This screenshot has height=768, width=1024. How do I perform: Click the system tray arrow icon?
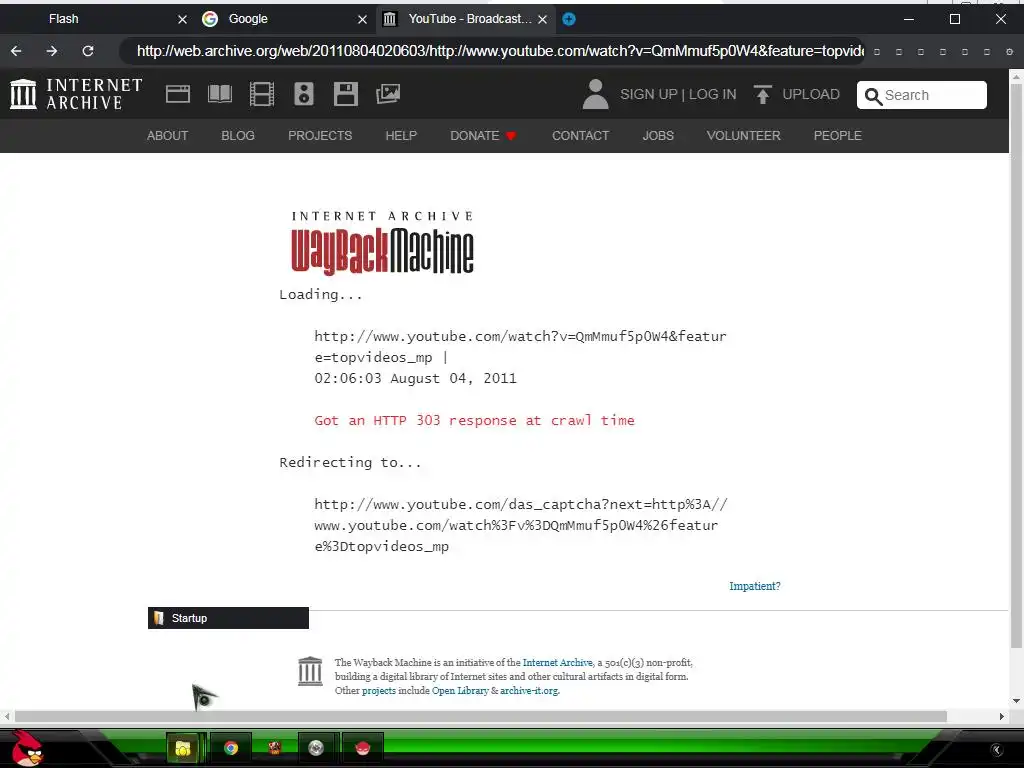[997, 750]
